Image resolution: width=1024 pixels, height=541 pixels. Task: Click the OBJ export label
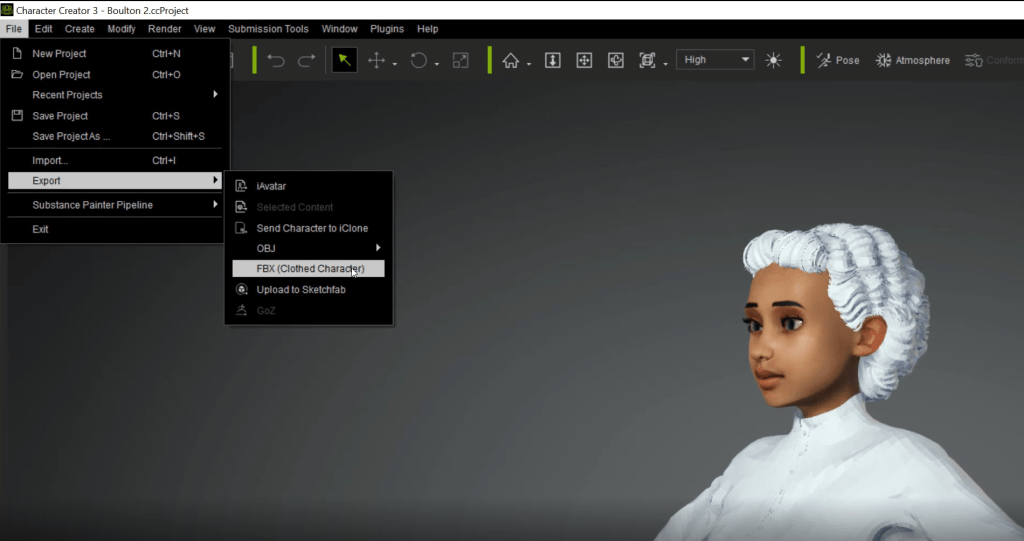(266, 248)
